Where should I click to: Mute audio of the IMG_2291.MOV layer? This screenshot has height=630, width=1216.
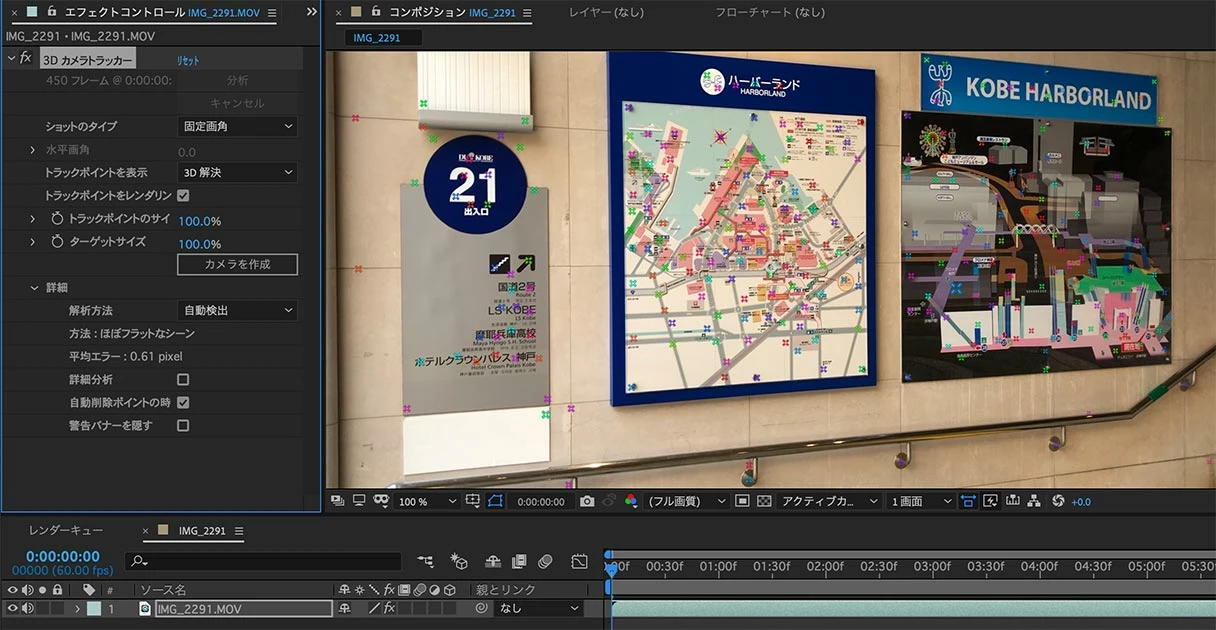click(x=27, y=608)
